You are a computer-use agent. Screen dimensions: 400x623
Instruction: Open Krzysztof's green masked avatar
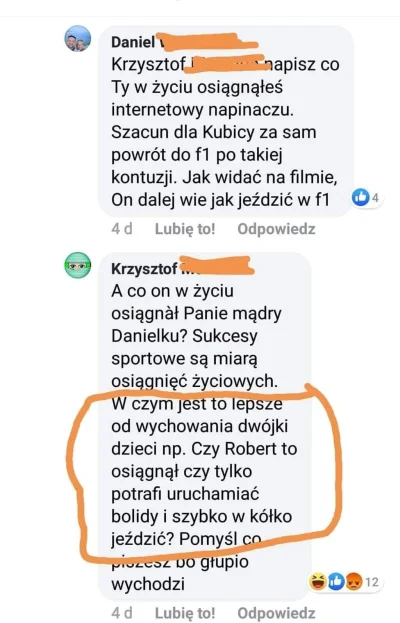pos(78,265)
